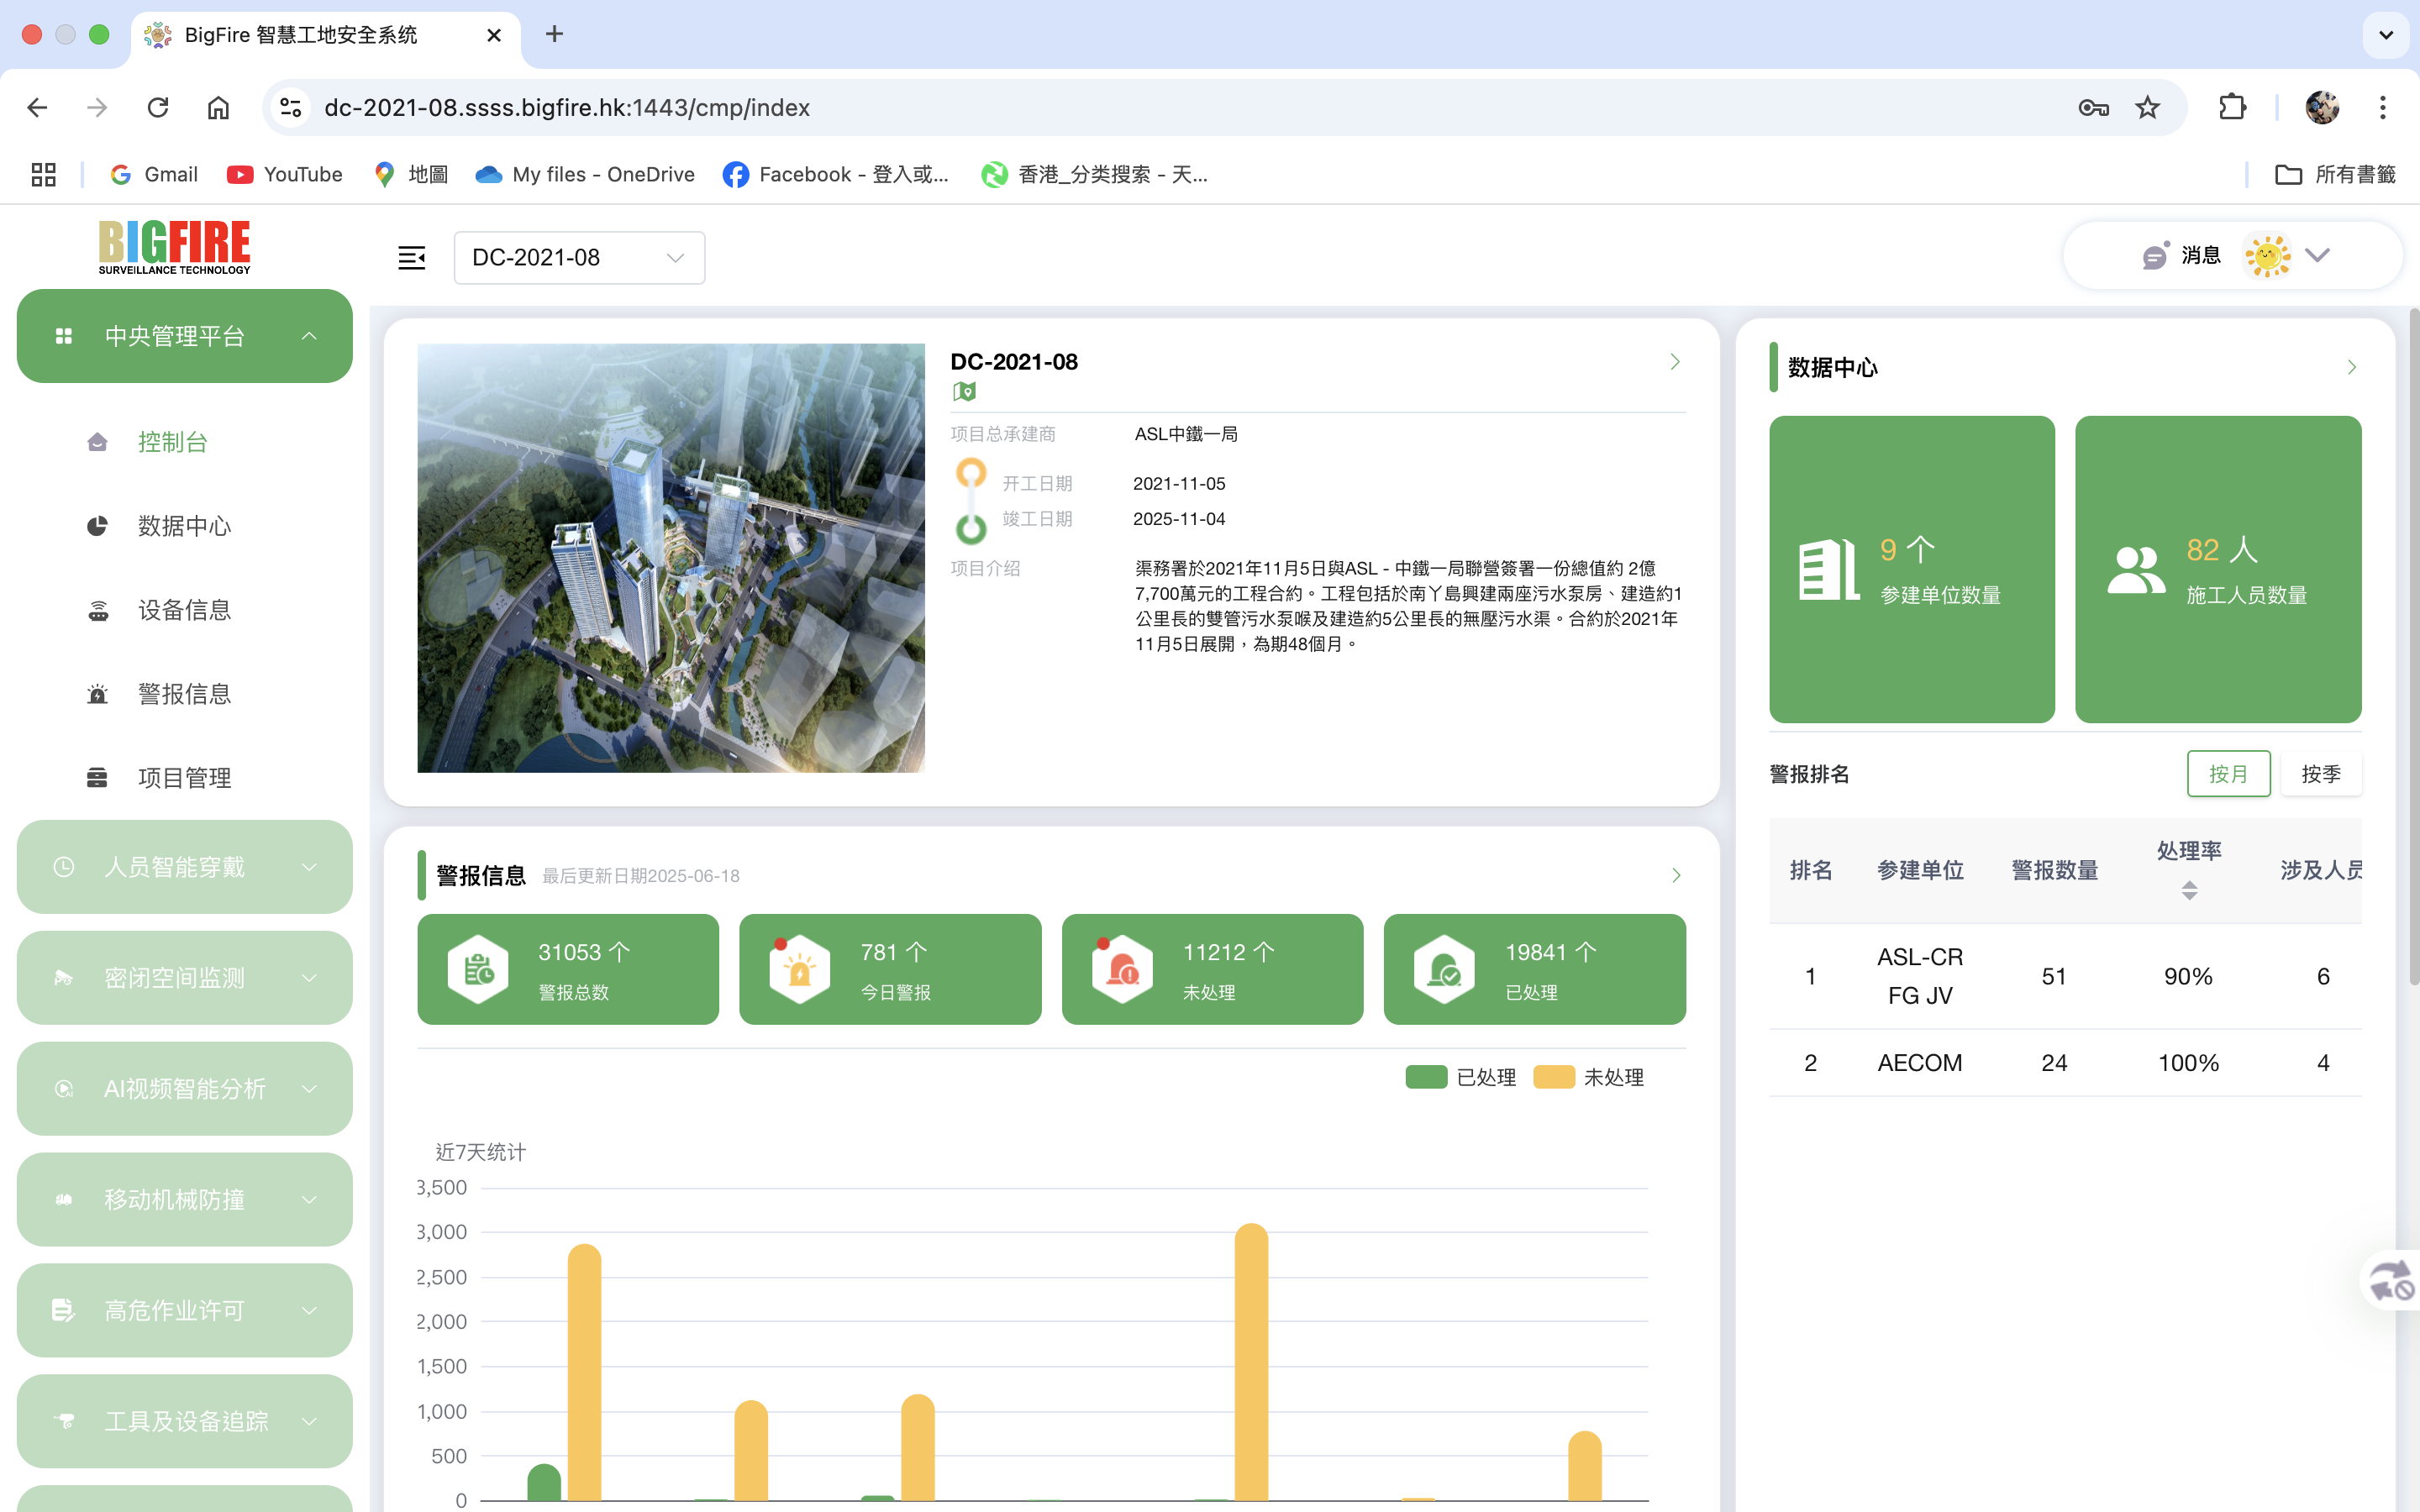Image resolution: width=2420 pixels, height=1512 pixels.
Task: Click the 已处理 checked hexagon icon
Action: pyautogui.click(x=1444, y=969)
